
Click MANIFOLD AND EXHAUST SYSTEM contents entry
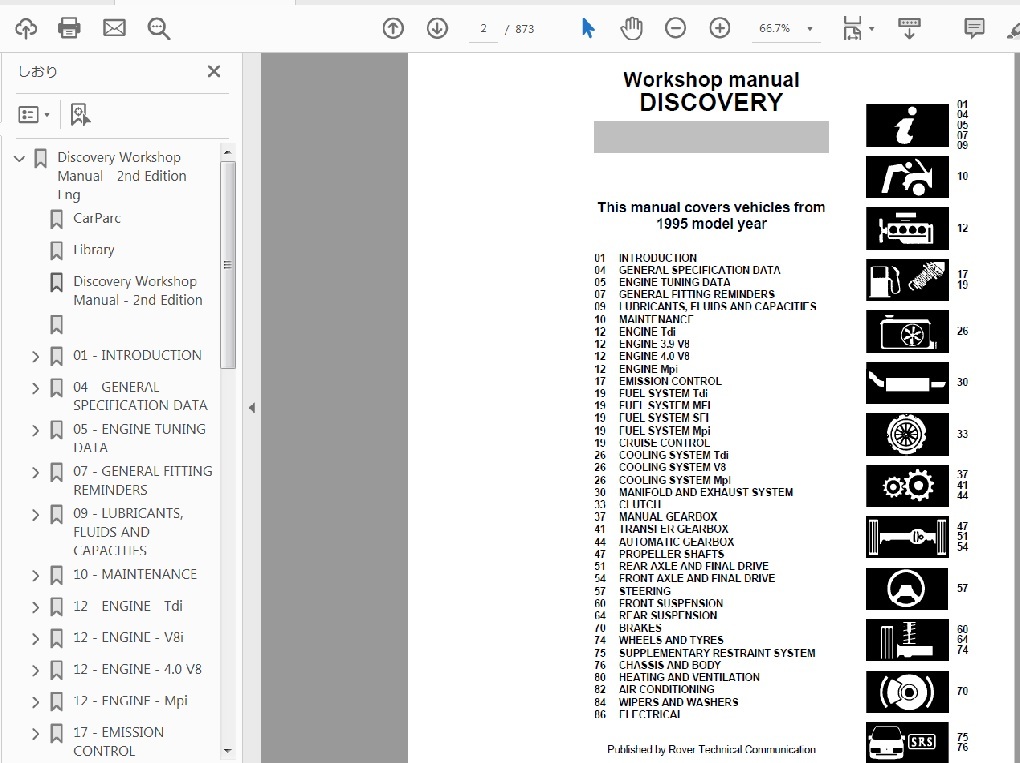pyautogui.click(x=706, y=492)
